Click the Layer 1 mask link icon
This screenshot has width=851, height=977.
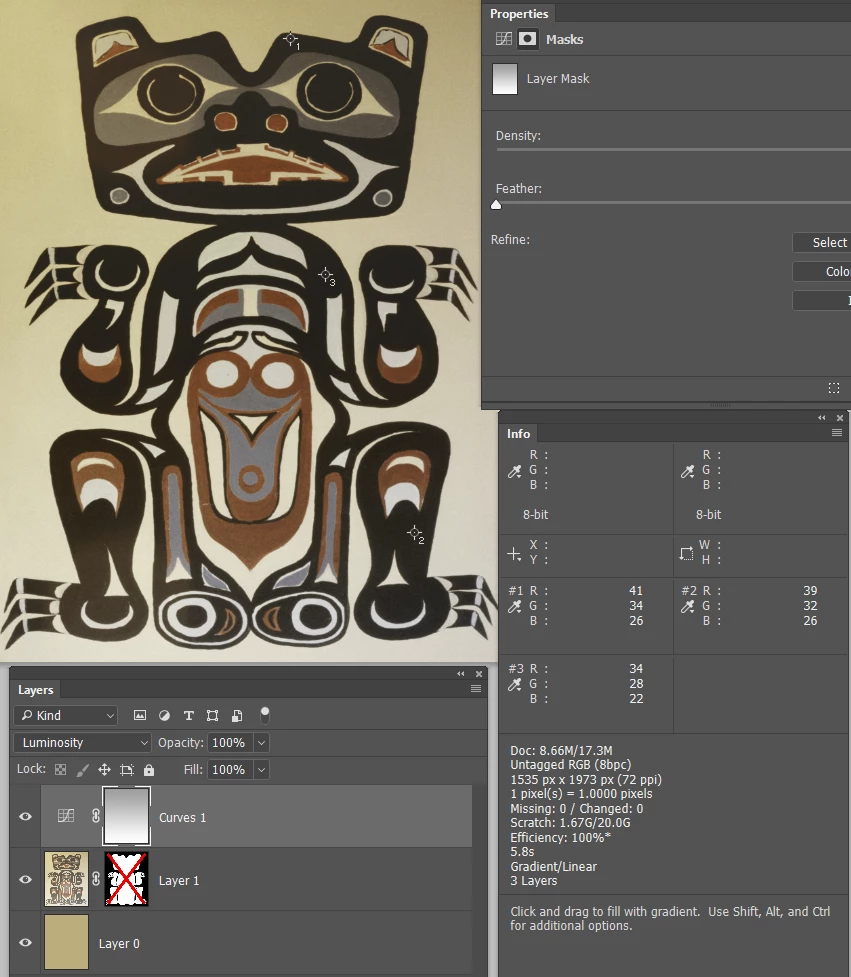click(96, 879)
